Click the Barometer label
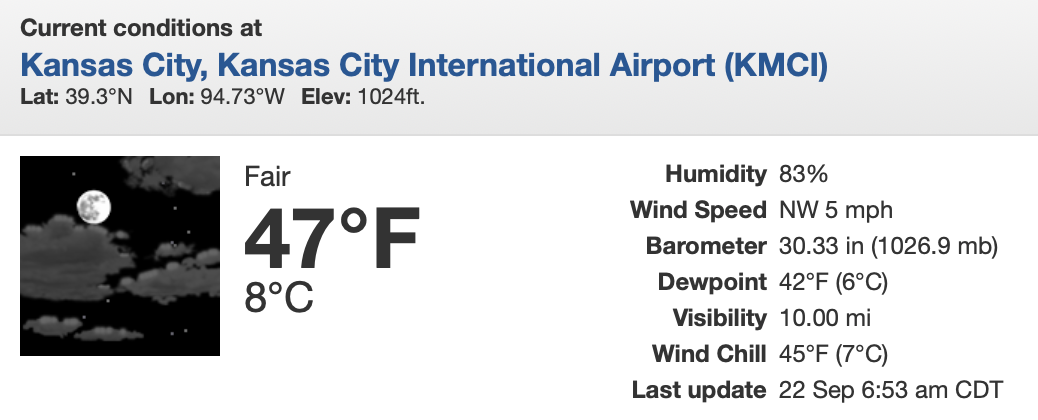Image resolution: width=1038 pixels, height=420 pixels. click(704, 246)
